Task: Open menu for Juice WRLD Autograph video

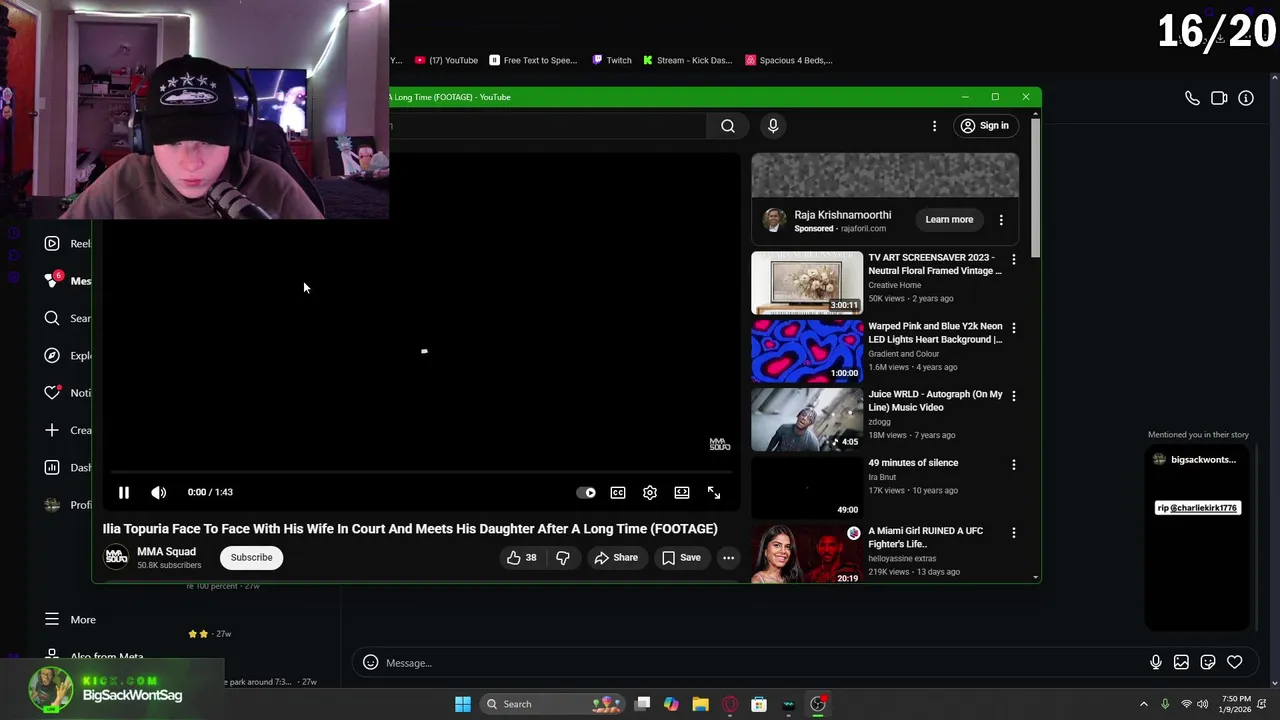Action: tap(1013, 396)
